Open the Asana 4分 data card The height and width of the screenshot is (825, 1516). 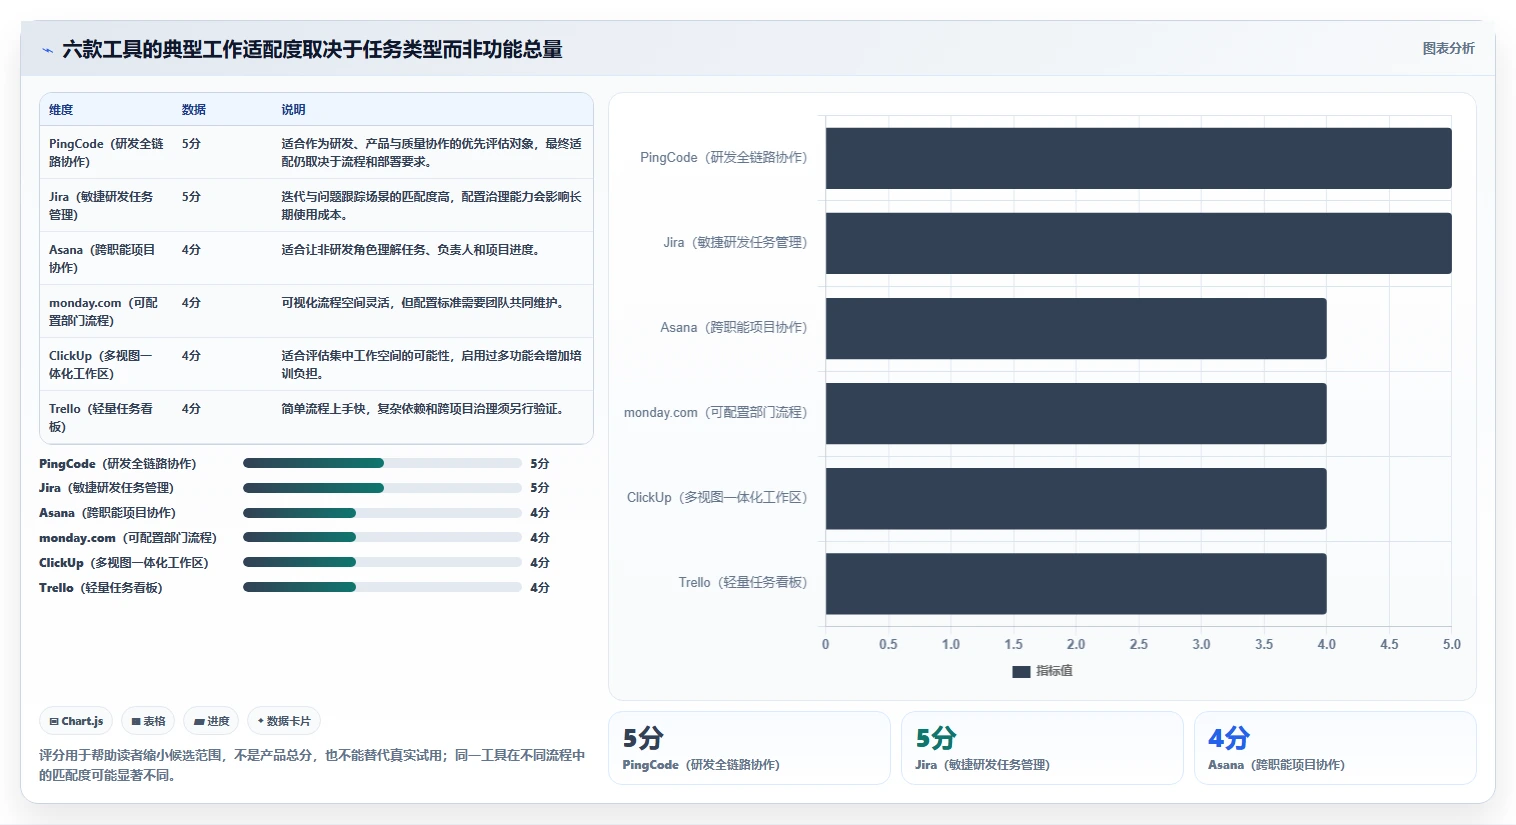[1335, 748]
